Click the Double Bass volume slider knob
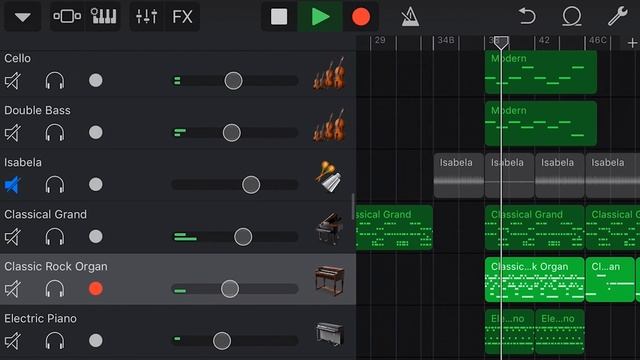The image size is (640, 360). [232, 133]
